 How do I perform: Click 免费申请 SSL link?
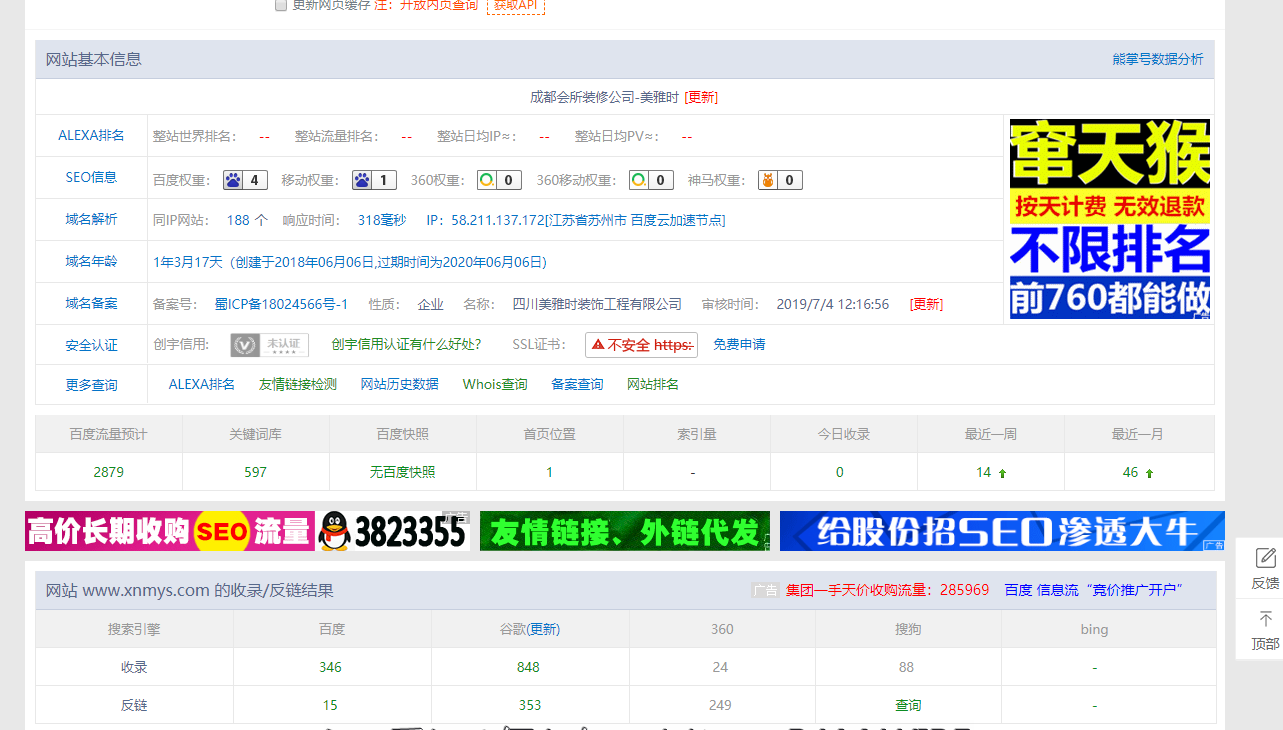[739, 344]
